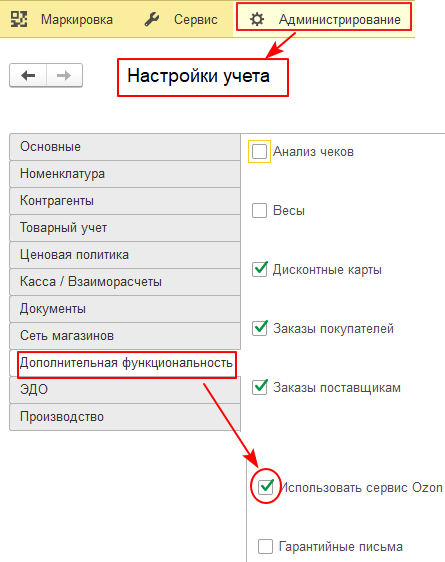Image resolution: width=445 pixels, height=562 pixels.
Task: Click the Сервис wrench icon
Action: click(152, 19)
